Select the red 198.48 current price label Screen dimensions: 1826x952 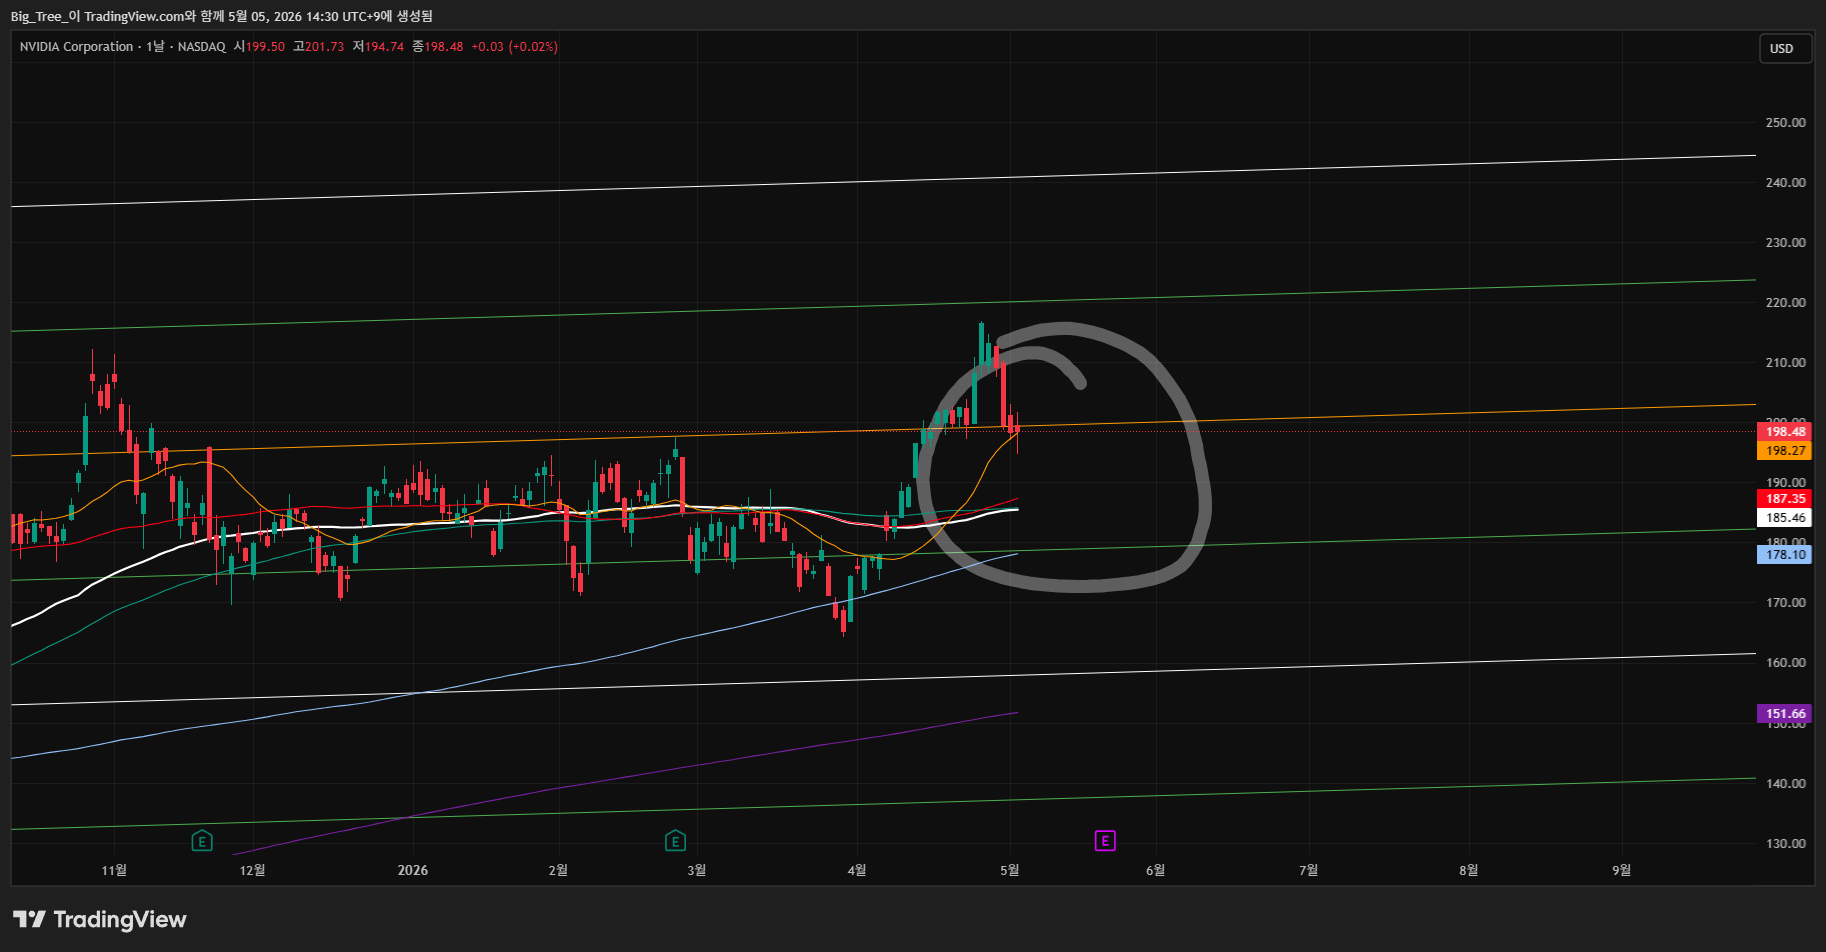pyautogui.click(x=1785, y=432)
